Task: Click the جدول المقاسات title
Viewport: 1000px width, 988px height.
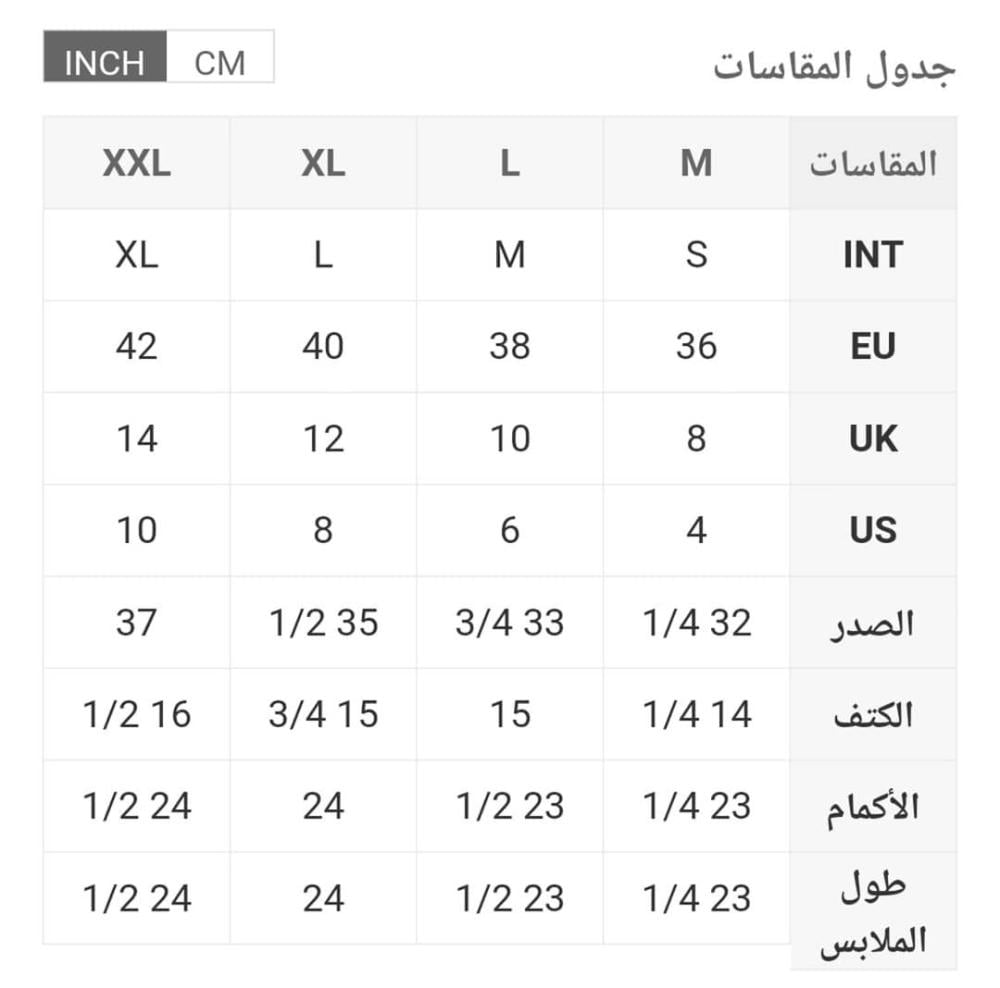Action: 834,66
